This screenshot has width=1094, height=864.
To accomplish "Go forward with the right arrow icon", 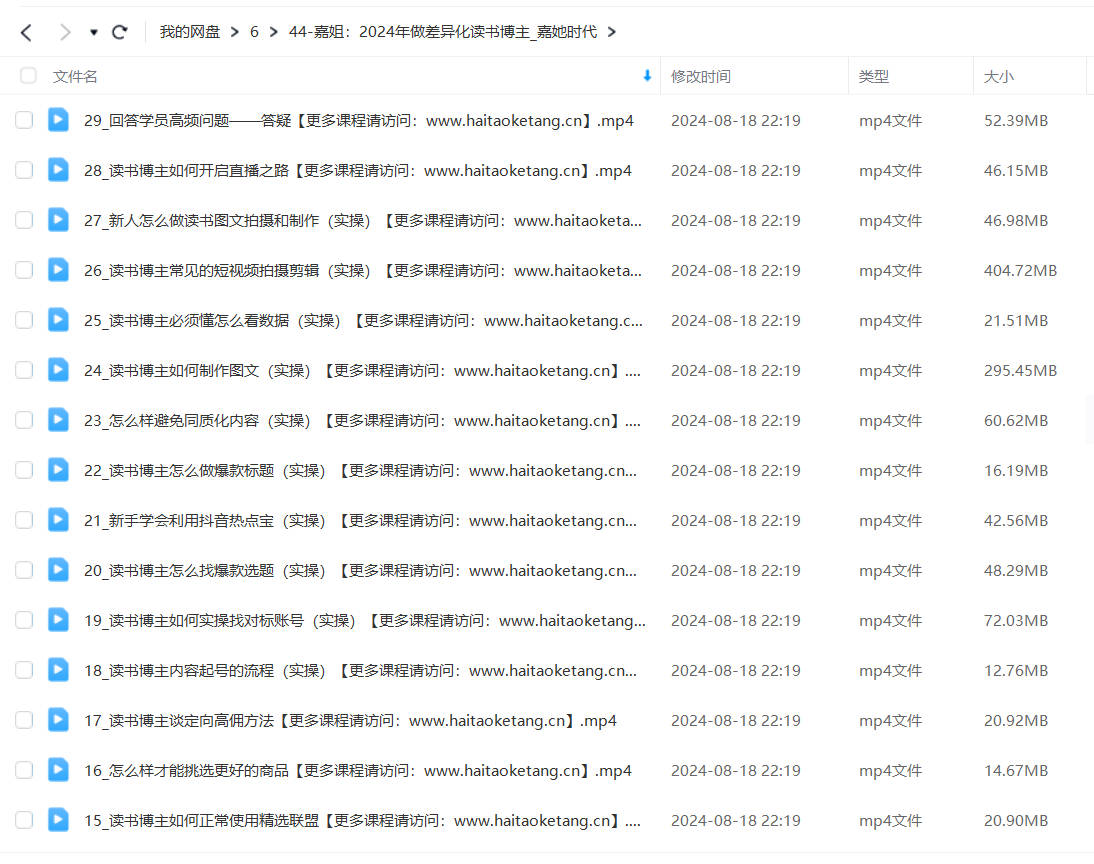I will click(x=65, y=32).
